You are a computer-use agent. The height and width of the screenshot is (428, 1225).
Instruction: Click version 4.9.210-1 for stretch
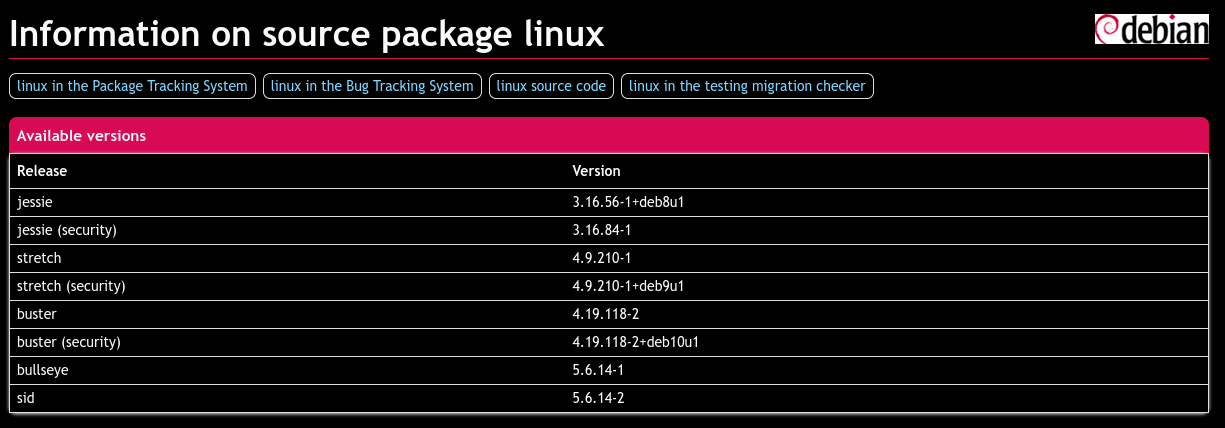click(x=601, y=258)
